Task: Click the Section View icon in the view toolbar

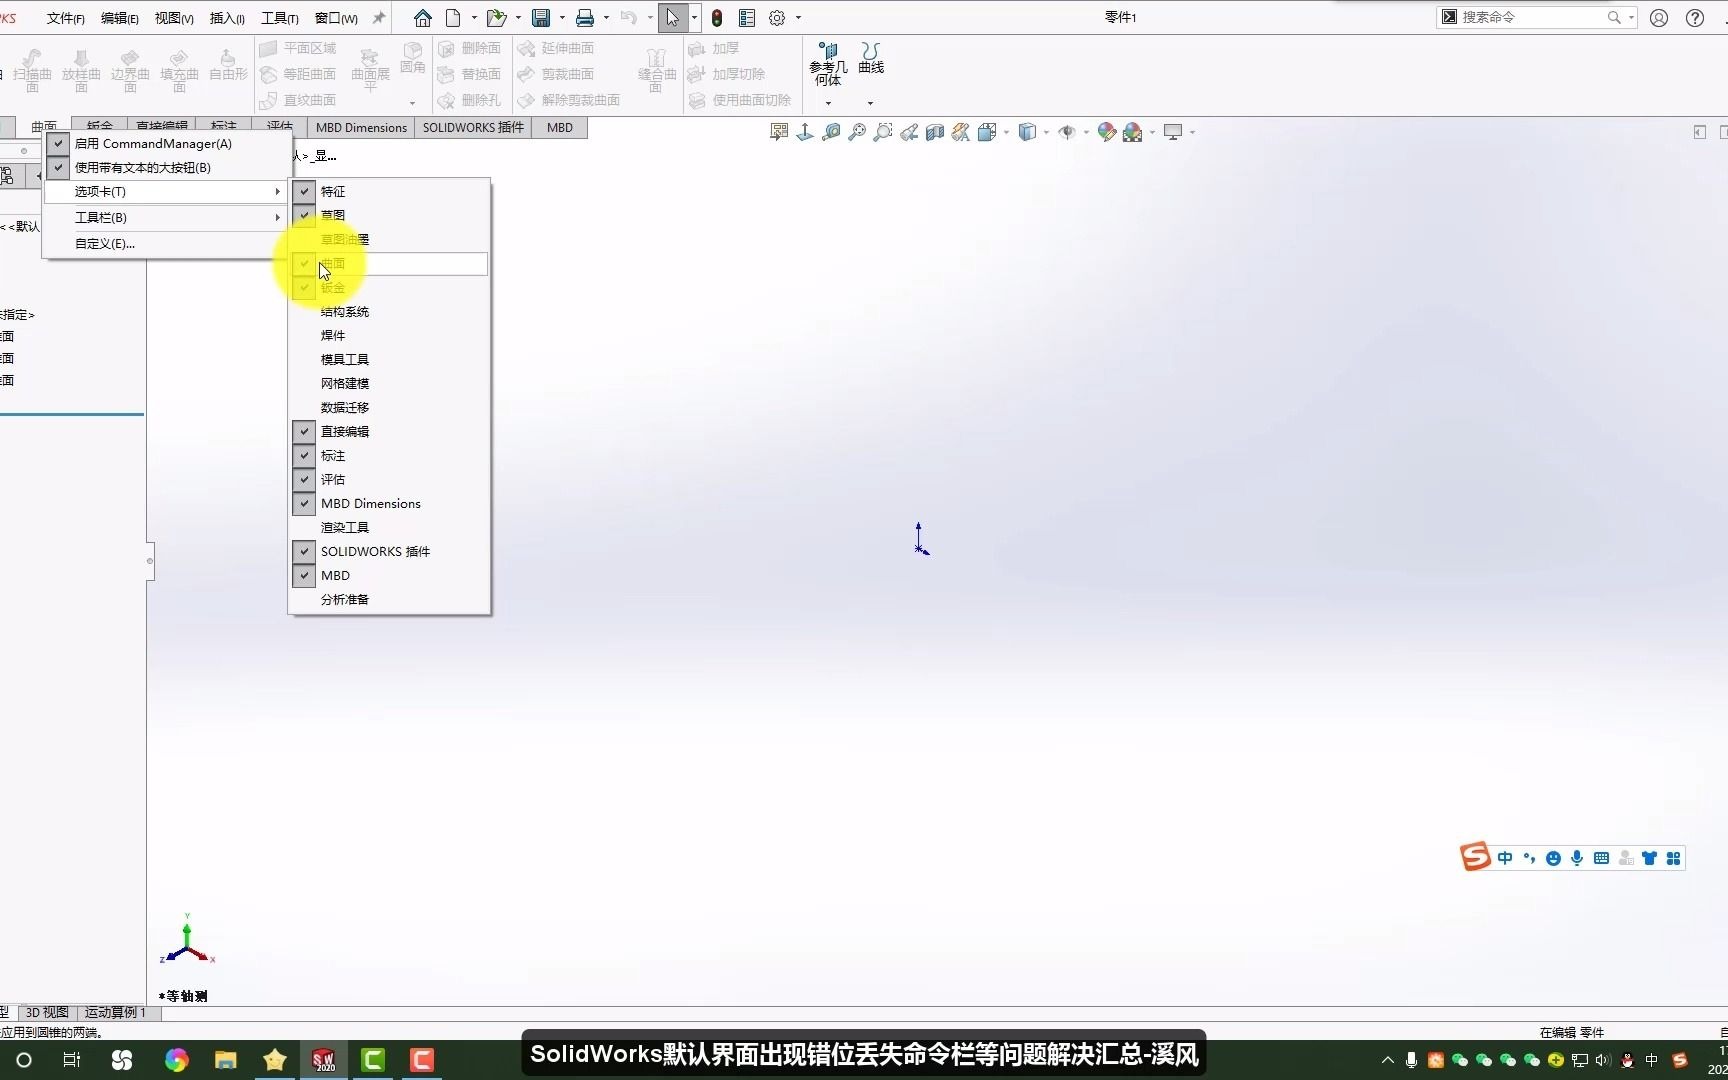Action: tap(935, 132)
